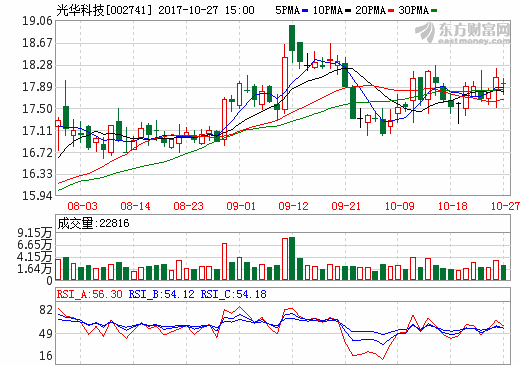Click the 10-09 date label
Image resolution: width=520 pixels, height=365 pixels.
click(399, 206)
